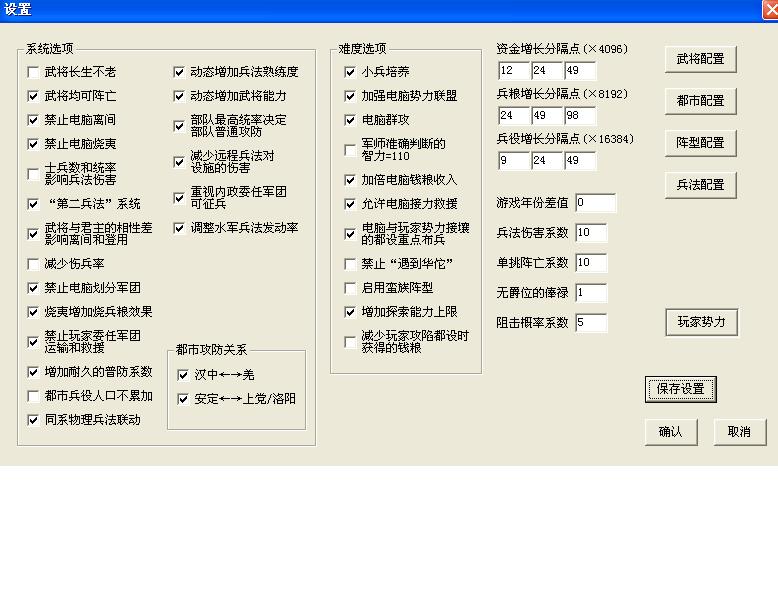Uncheck 武将均可阵亡 option
Image resolution: width=778 pixels, height=615 pixels.
34,97
